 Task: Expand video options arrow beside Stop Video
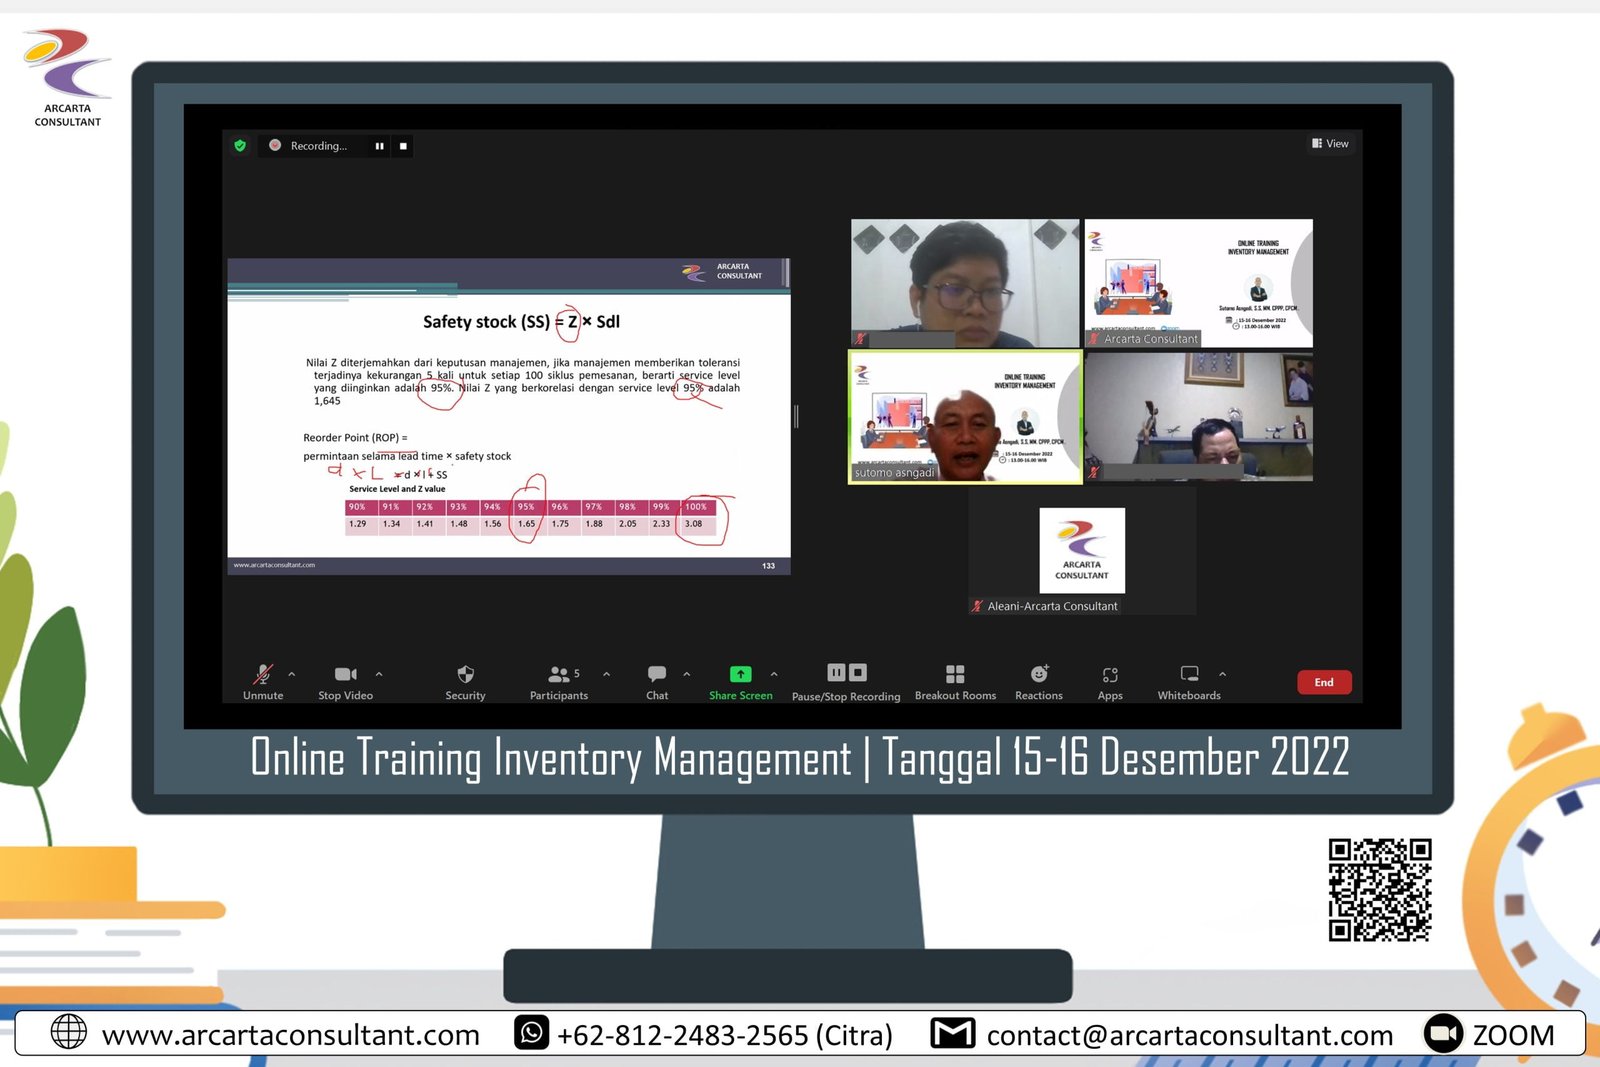[379, 674]
